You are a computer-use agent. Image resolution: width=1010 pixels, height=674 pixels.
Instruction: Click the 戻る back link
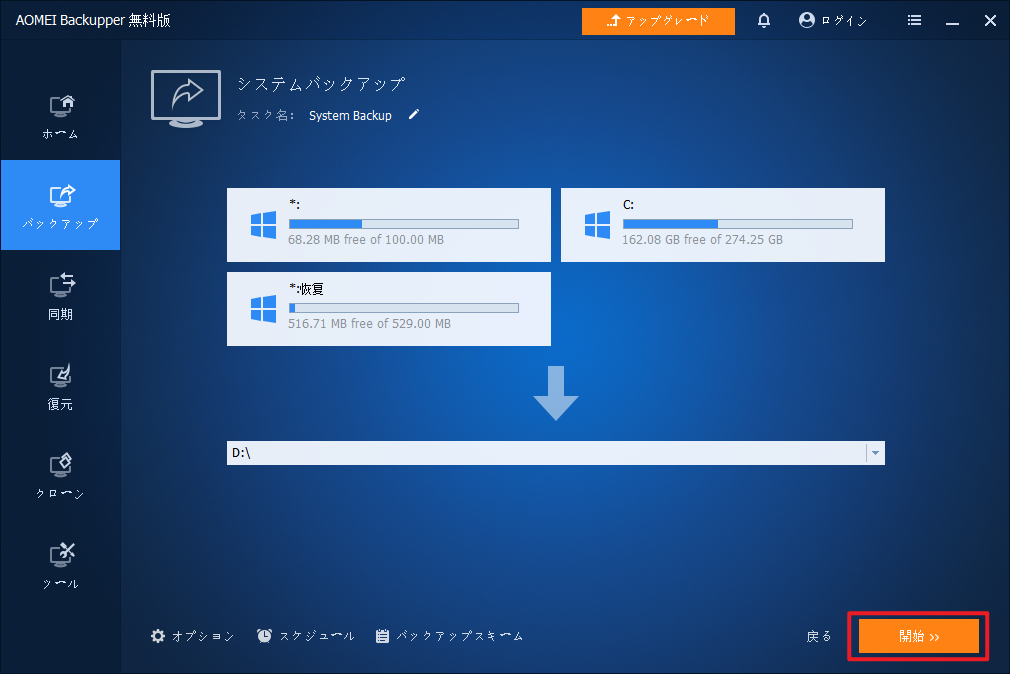tap(819, 637)
